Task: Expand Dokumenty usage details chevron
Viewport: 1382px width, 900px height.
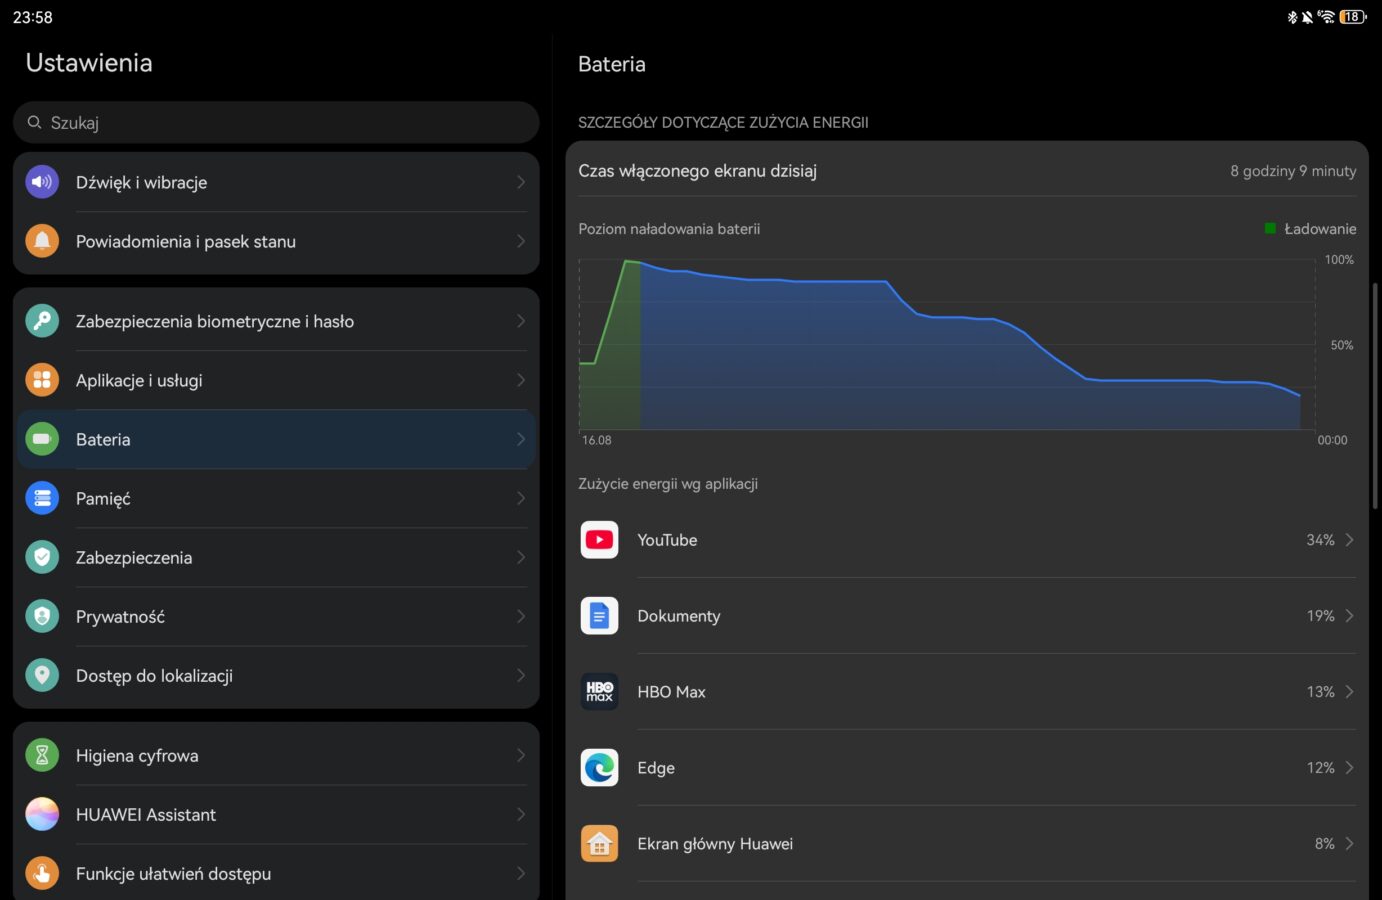Action: pos(1349,616)
